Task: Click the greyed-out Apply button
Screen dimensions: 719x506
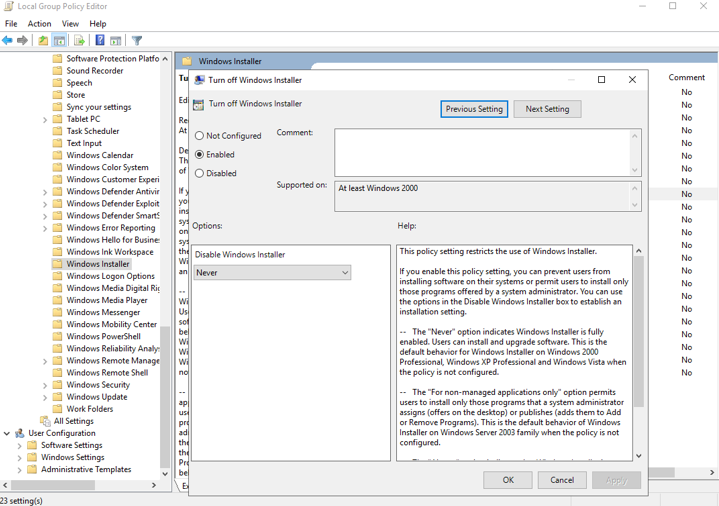Action: pos(616,480)
